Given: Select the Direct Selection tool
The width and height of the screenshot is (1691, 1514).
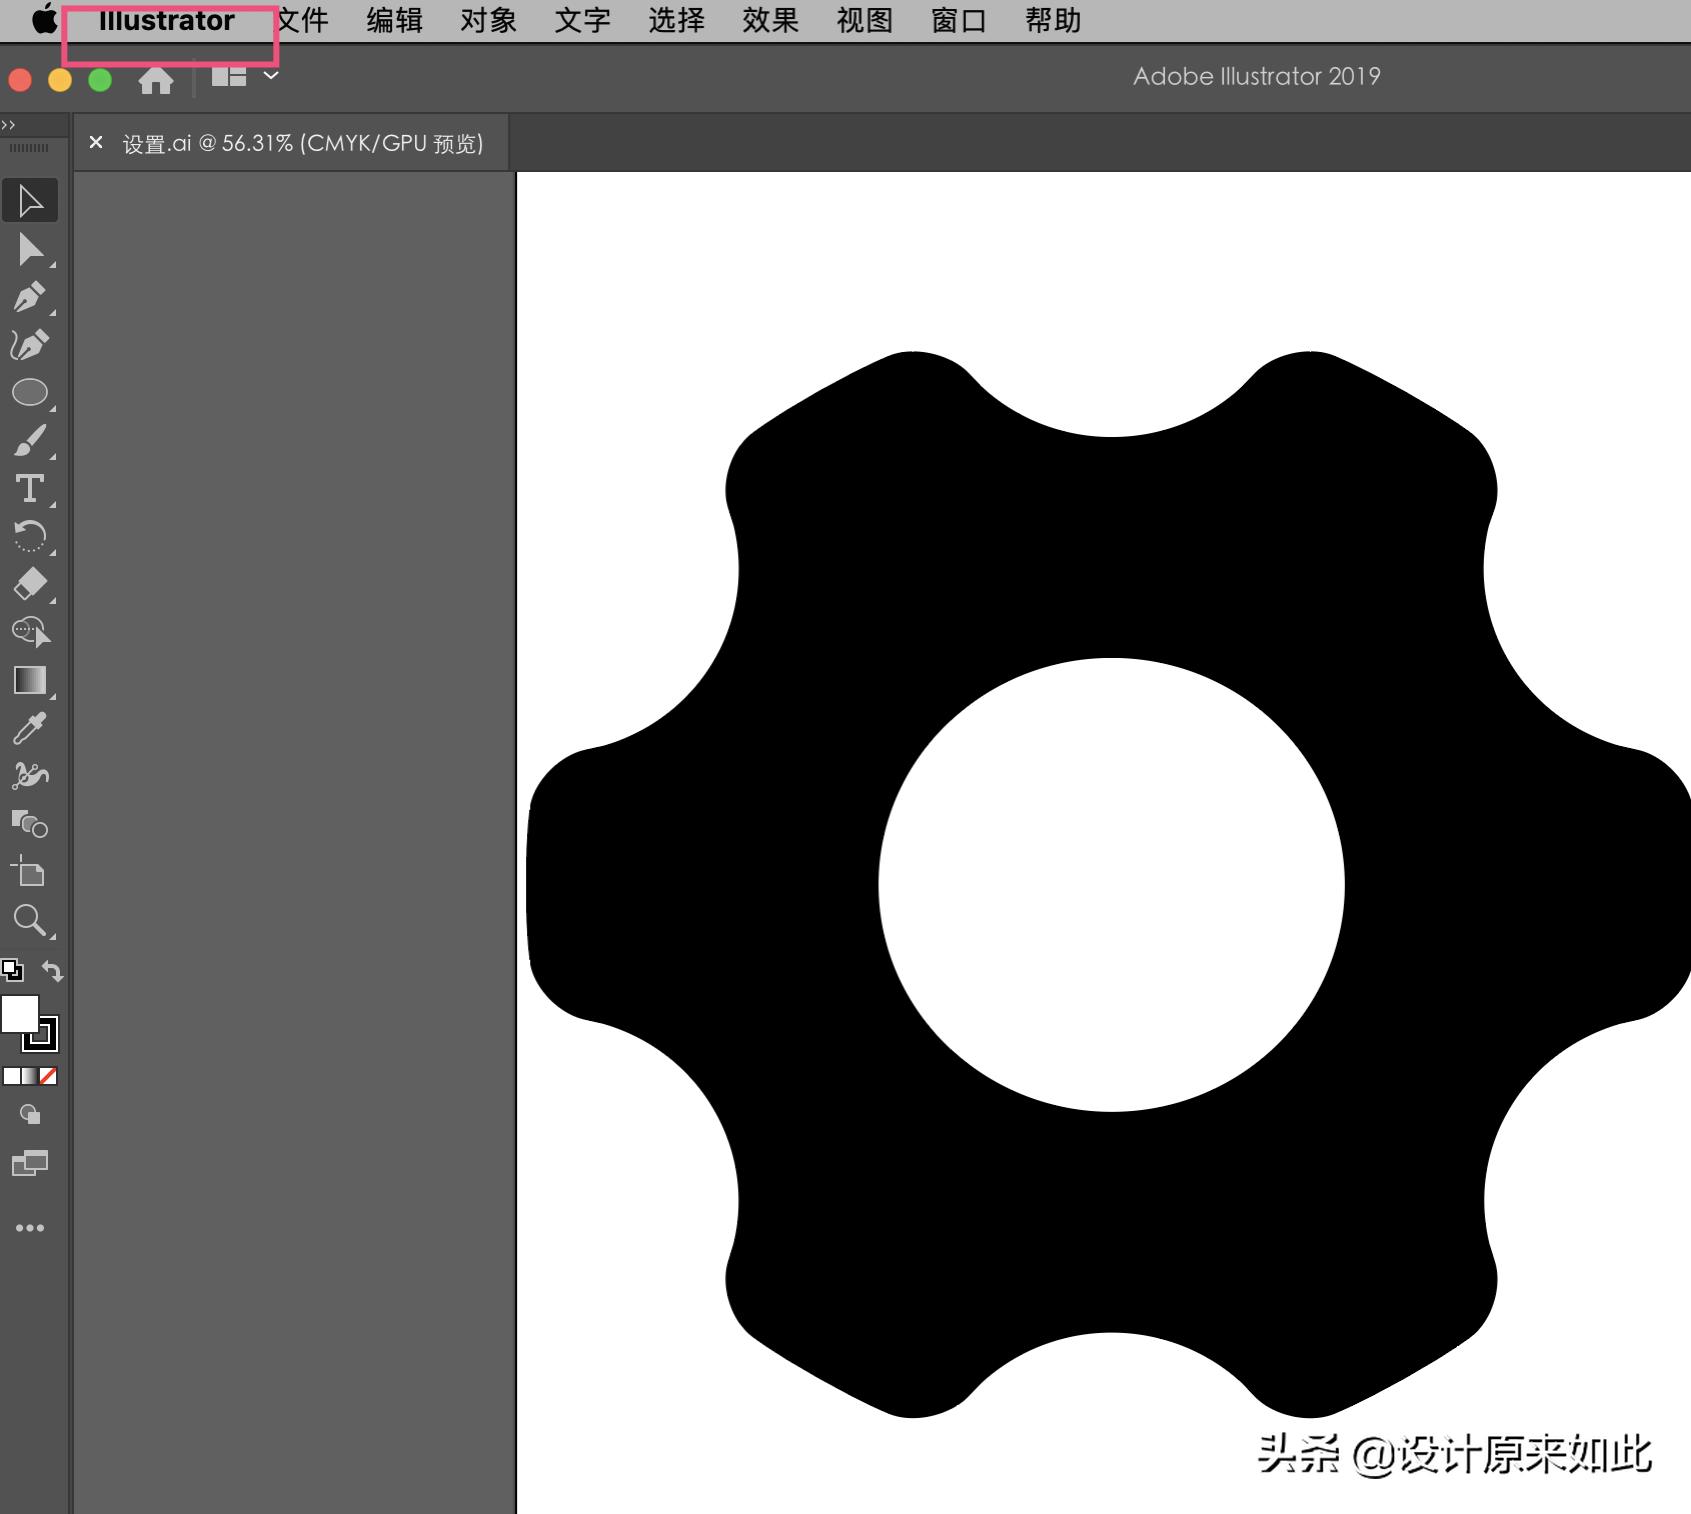Looking at the screenshot, I should click(x=31, y=249).
